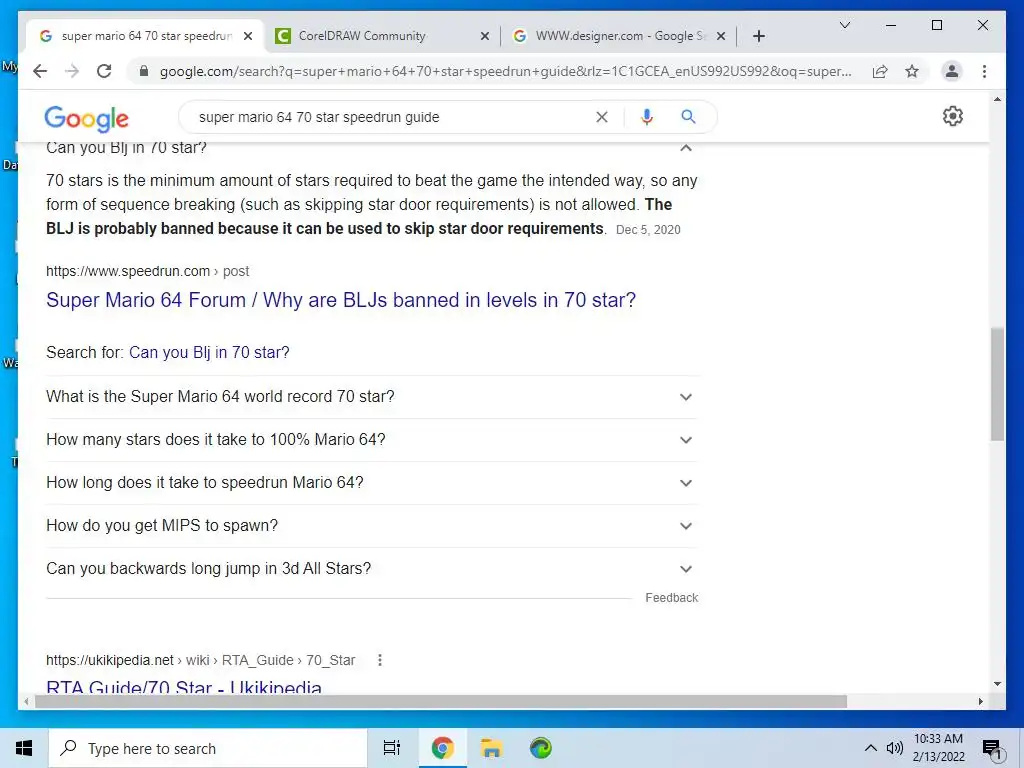View site information lock icon

click(x=144, y=71)
